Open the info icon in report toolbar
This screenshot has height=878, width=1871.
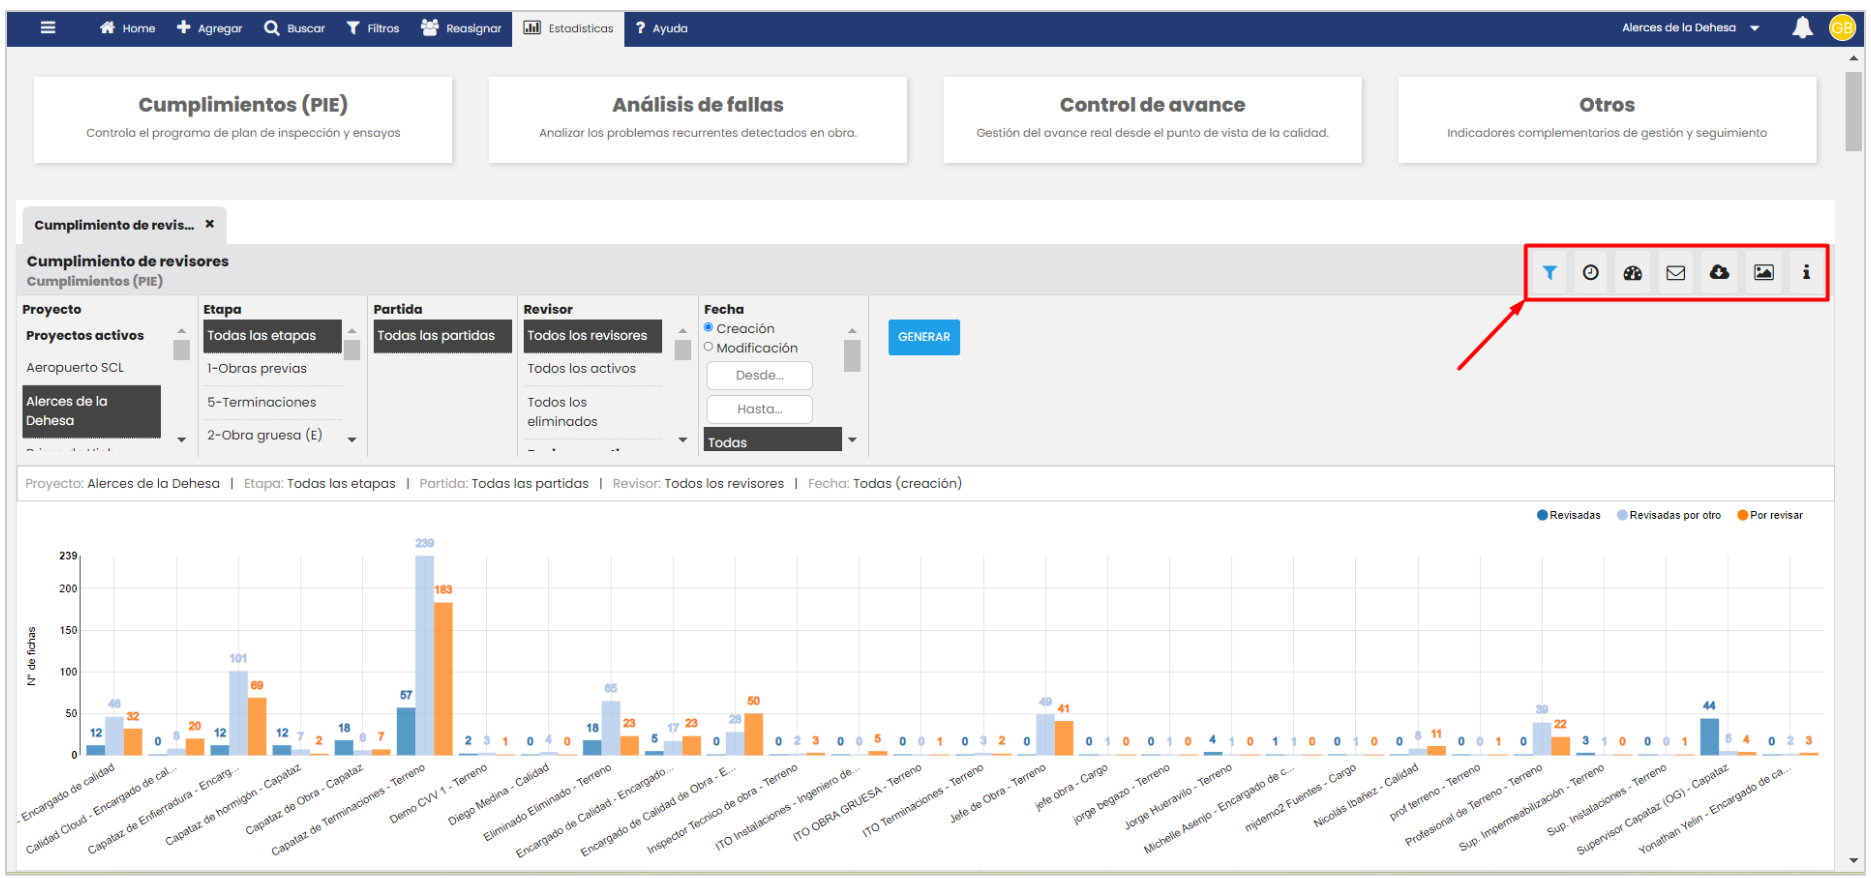1805,272
